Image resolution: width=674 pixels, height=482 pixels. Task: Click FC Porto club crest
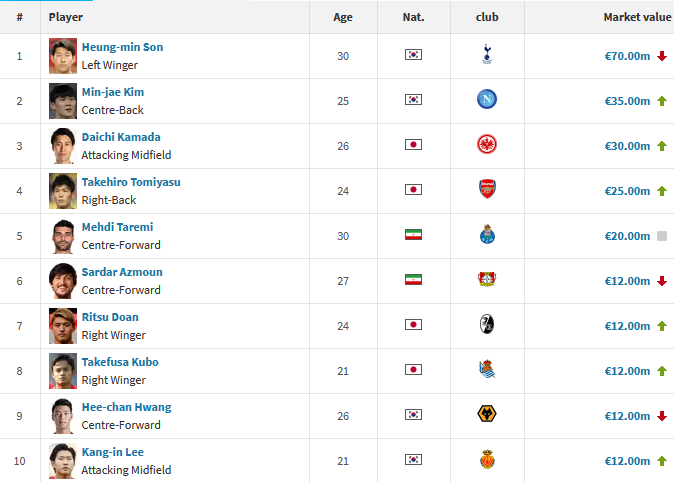[487, 235]
